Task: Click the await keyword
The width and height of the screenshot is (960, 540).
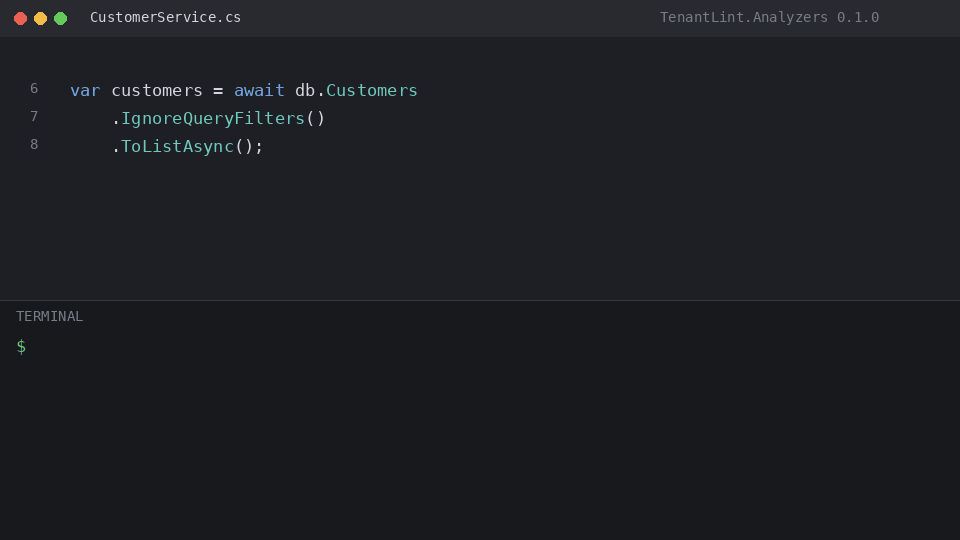Action: coord(259,91)
